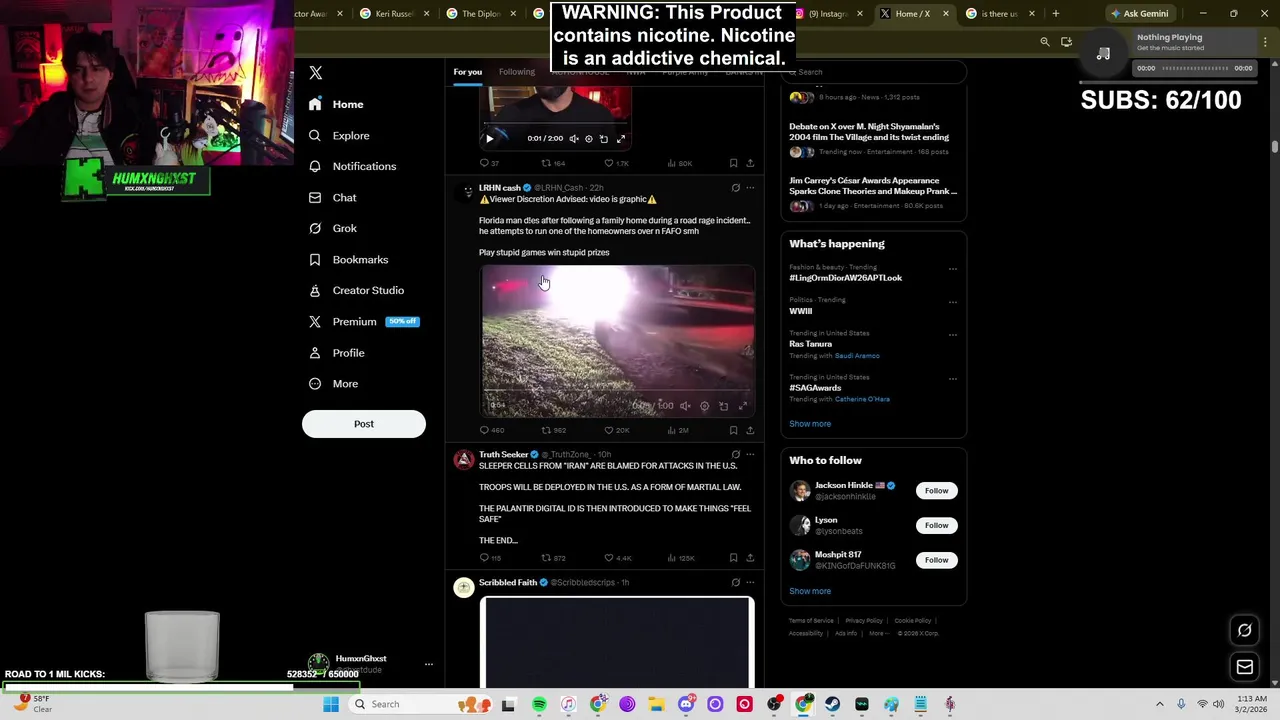Like the post with 1.7K likes
This screenshot has width=1280, height=720.
(x=616, y=163)
